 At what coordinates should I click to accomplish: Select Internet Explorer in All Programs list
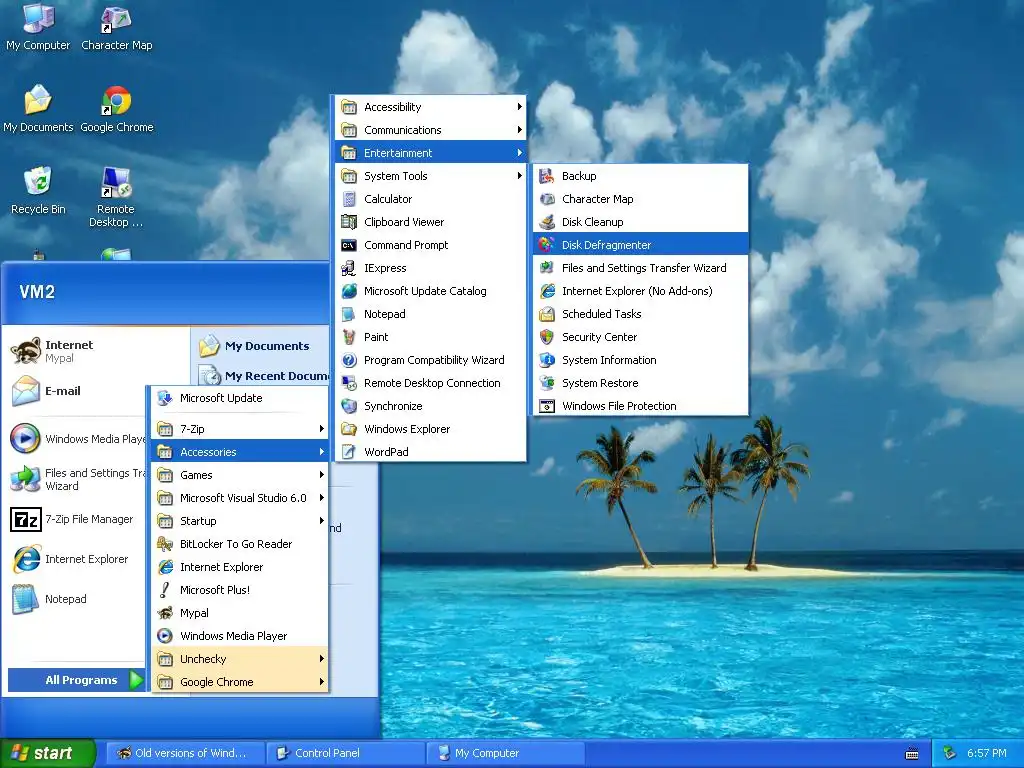click(240, 567)
